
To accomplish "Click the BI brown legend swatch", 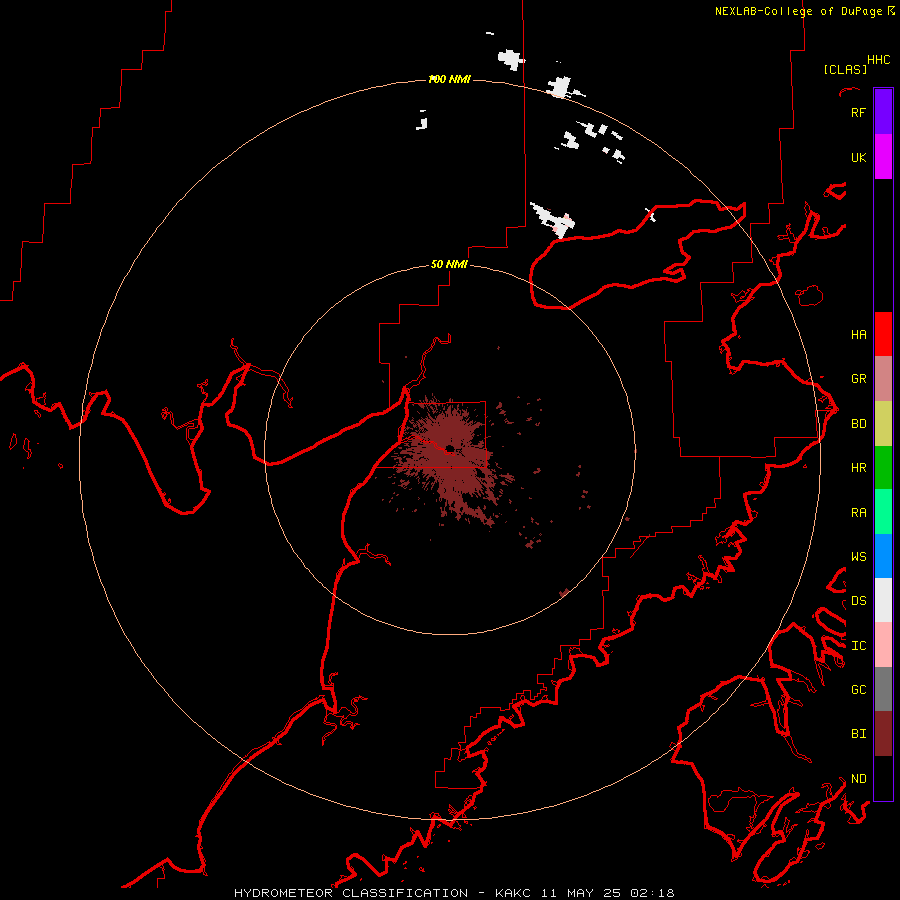I will [x=883, y=734].
